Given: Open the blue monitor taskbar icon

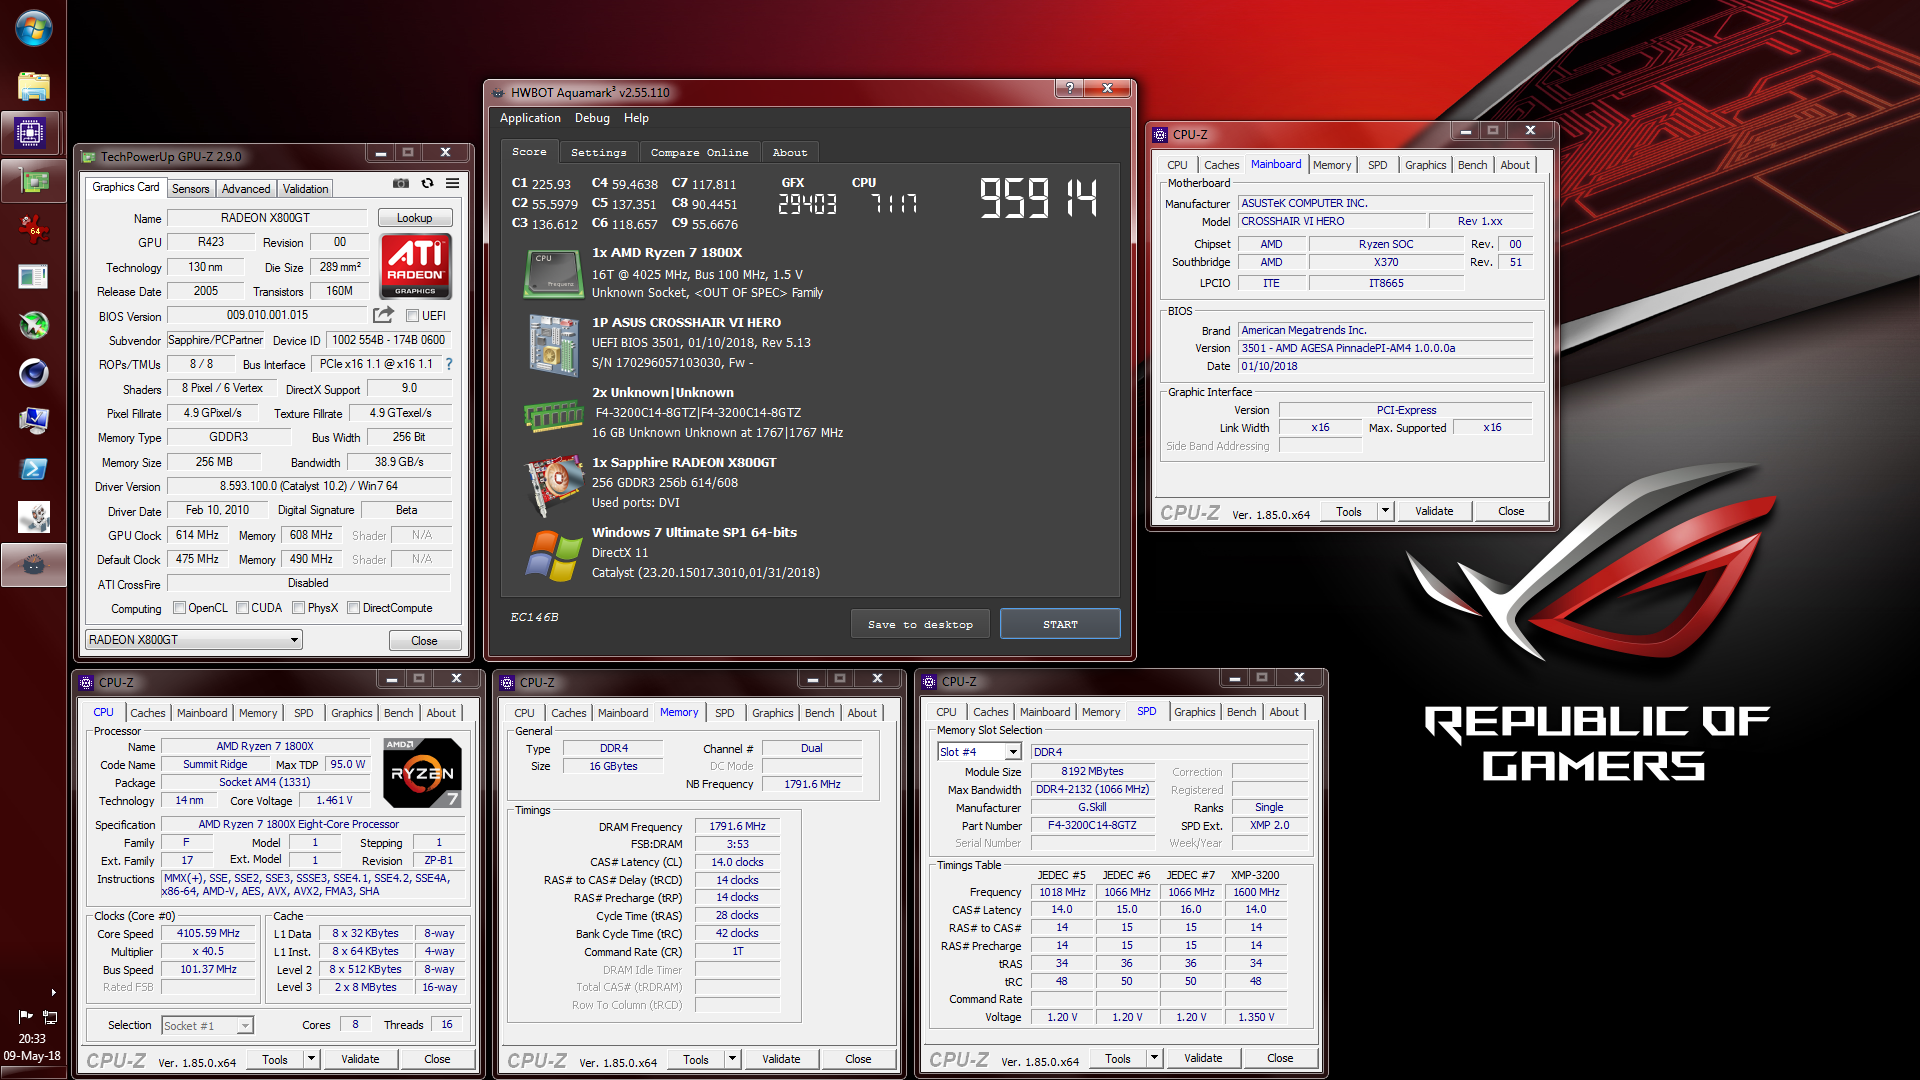Looking at the screenshot, I should (x=33, y=421).
